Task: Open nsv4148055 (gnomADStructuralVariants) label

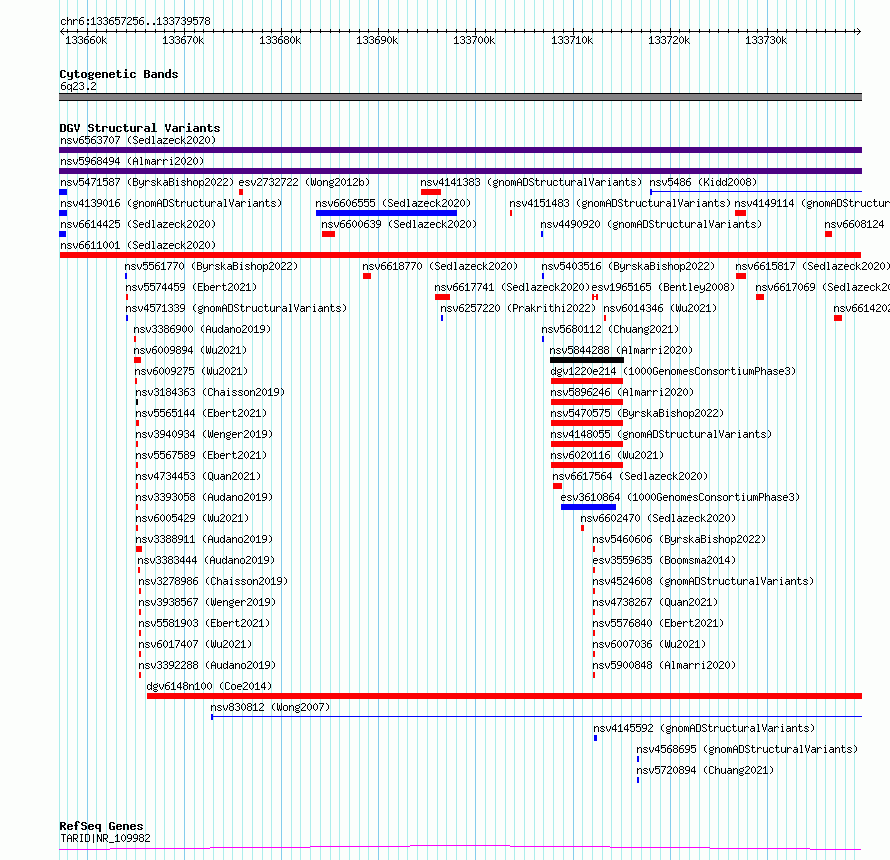Action: tap(661, 434)
